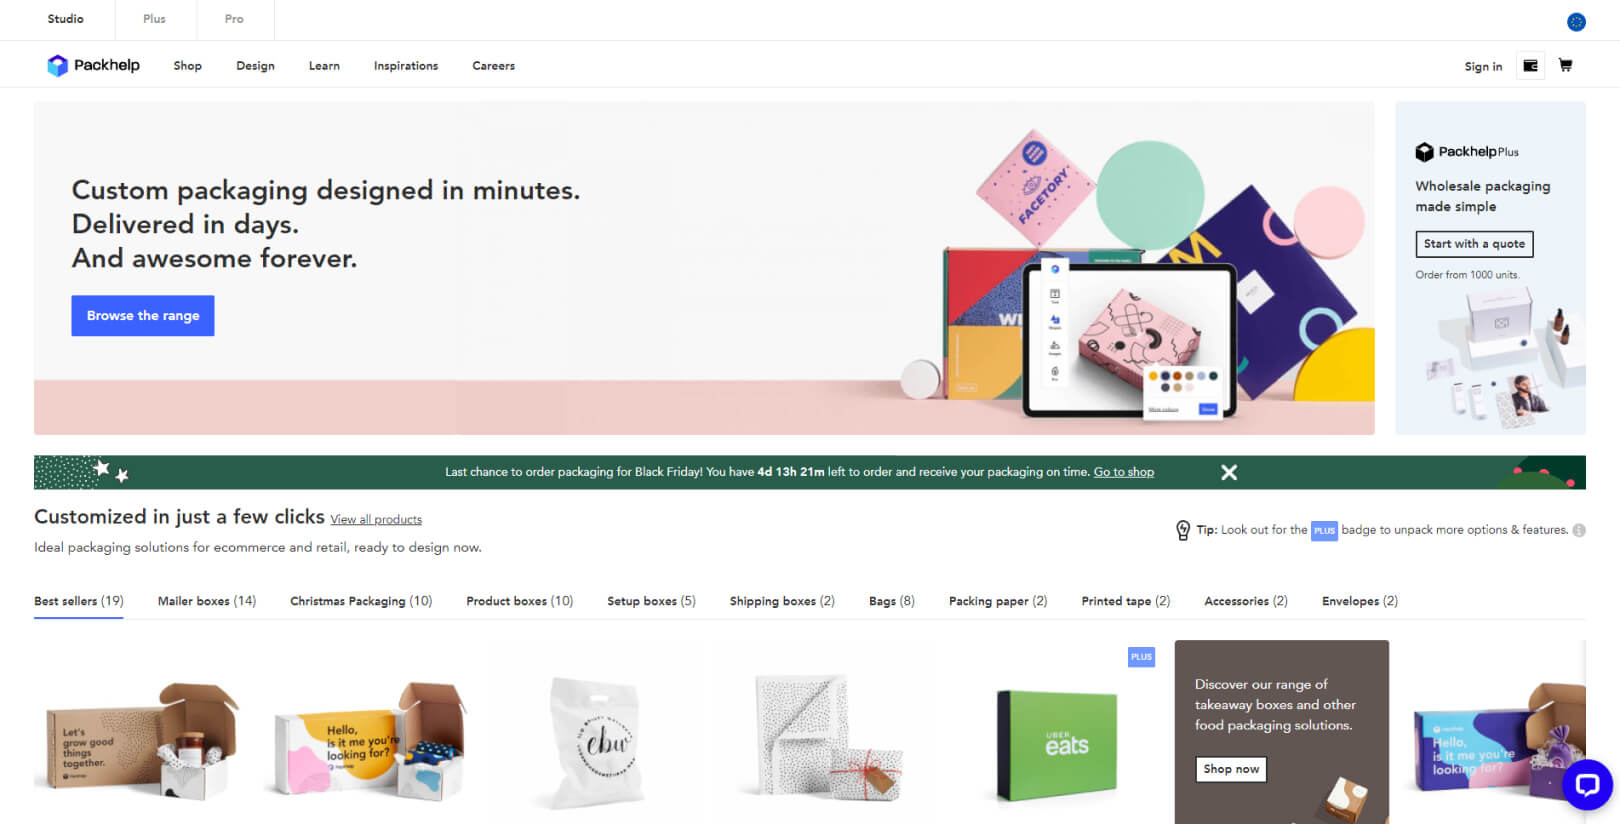Select the Accessories (2) tab
1620x825 pixels.
[1246, 601]
